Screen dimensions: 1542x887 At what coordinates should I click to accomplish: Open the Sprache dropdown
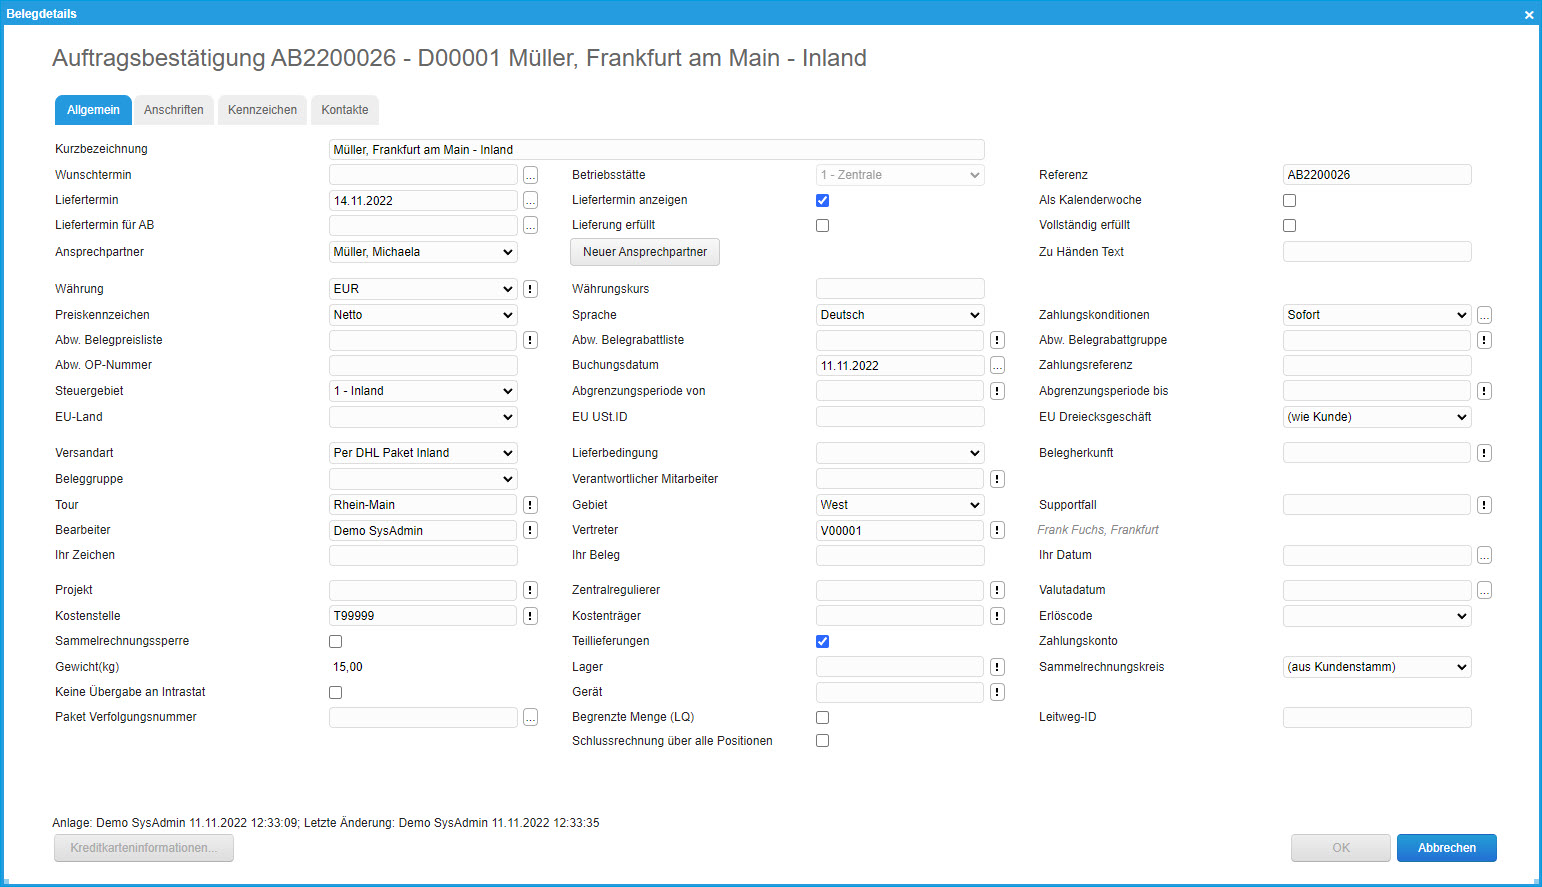pyautogui.click(x=900, y=315)
